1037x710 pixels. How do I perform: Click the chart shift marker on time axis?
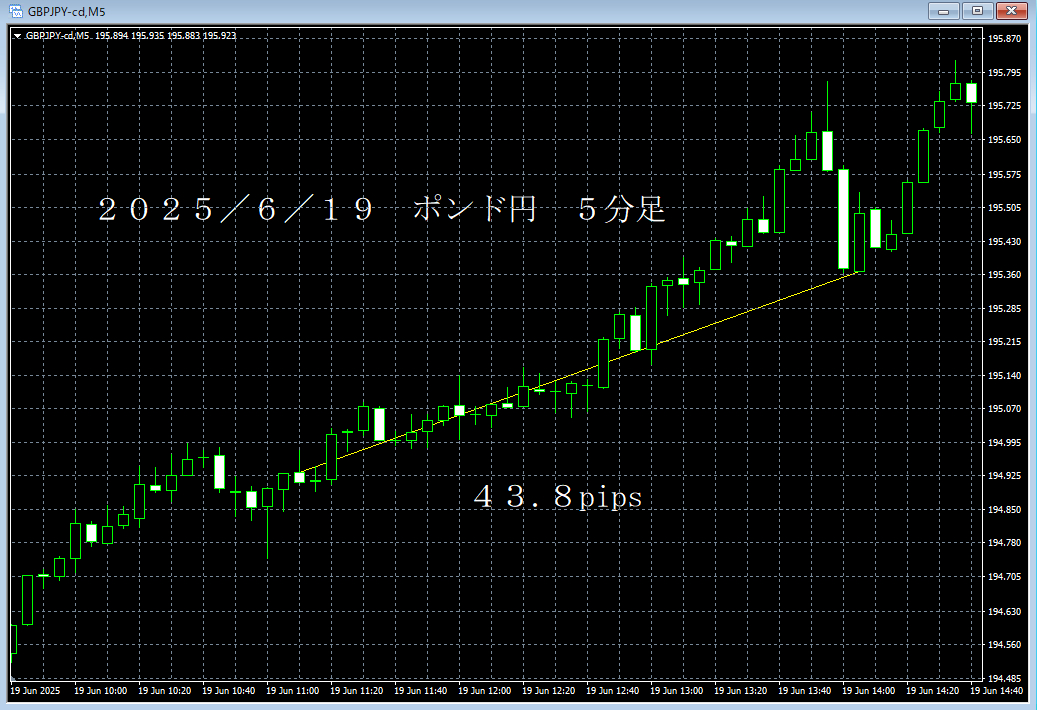point(12,680)
